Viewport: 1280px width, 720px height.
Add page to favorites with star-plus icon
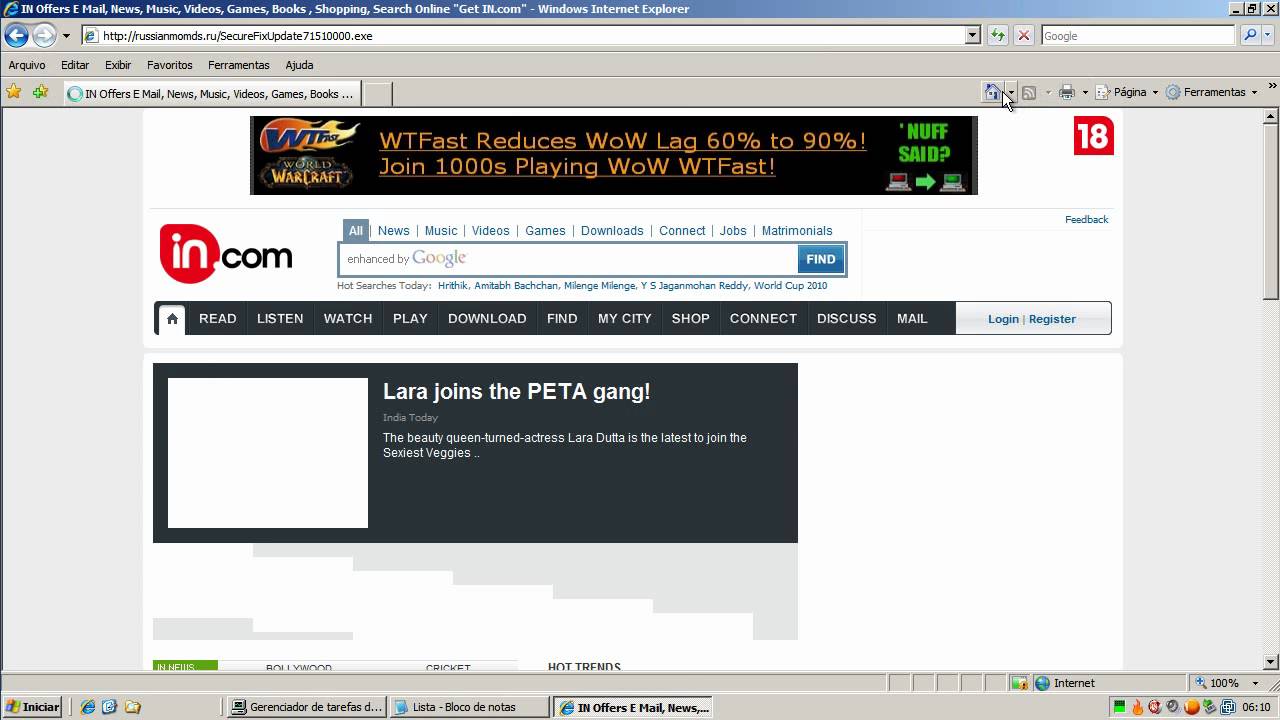click(40, 92)
